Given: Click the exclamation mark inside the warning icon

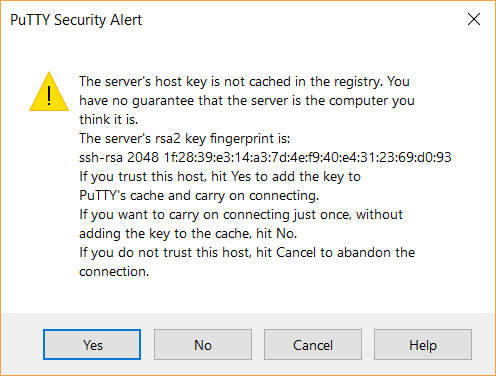Looking at the screenshot, I should (49, 96).
